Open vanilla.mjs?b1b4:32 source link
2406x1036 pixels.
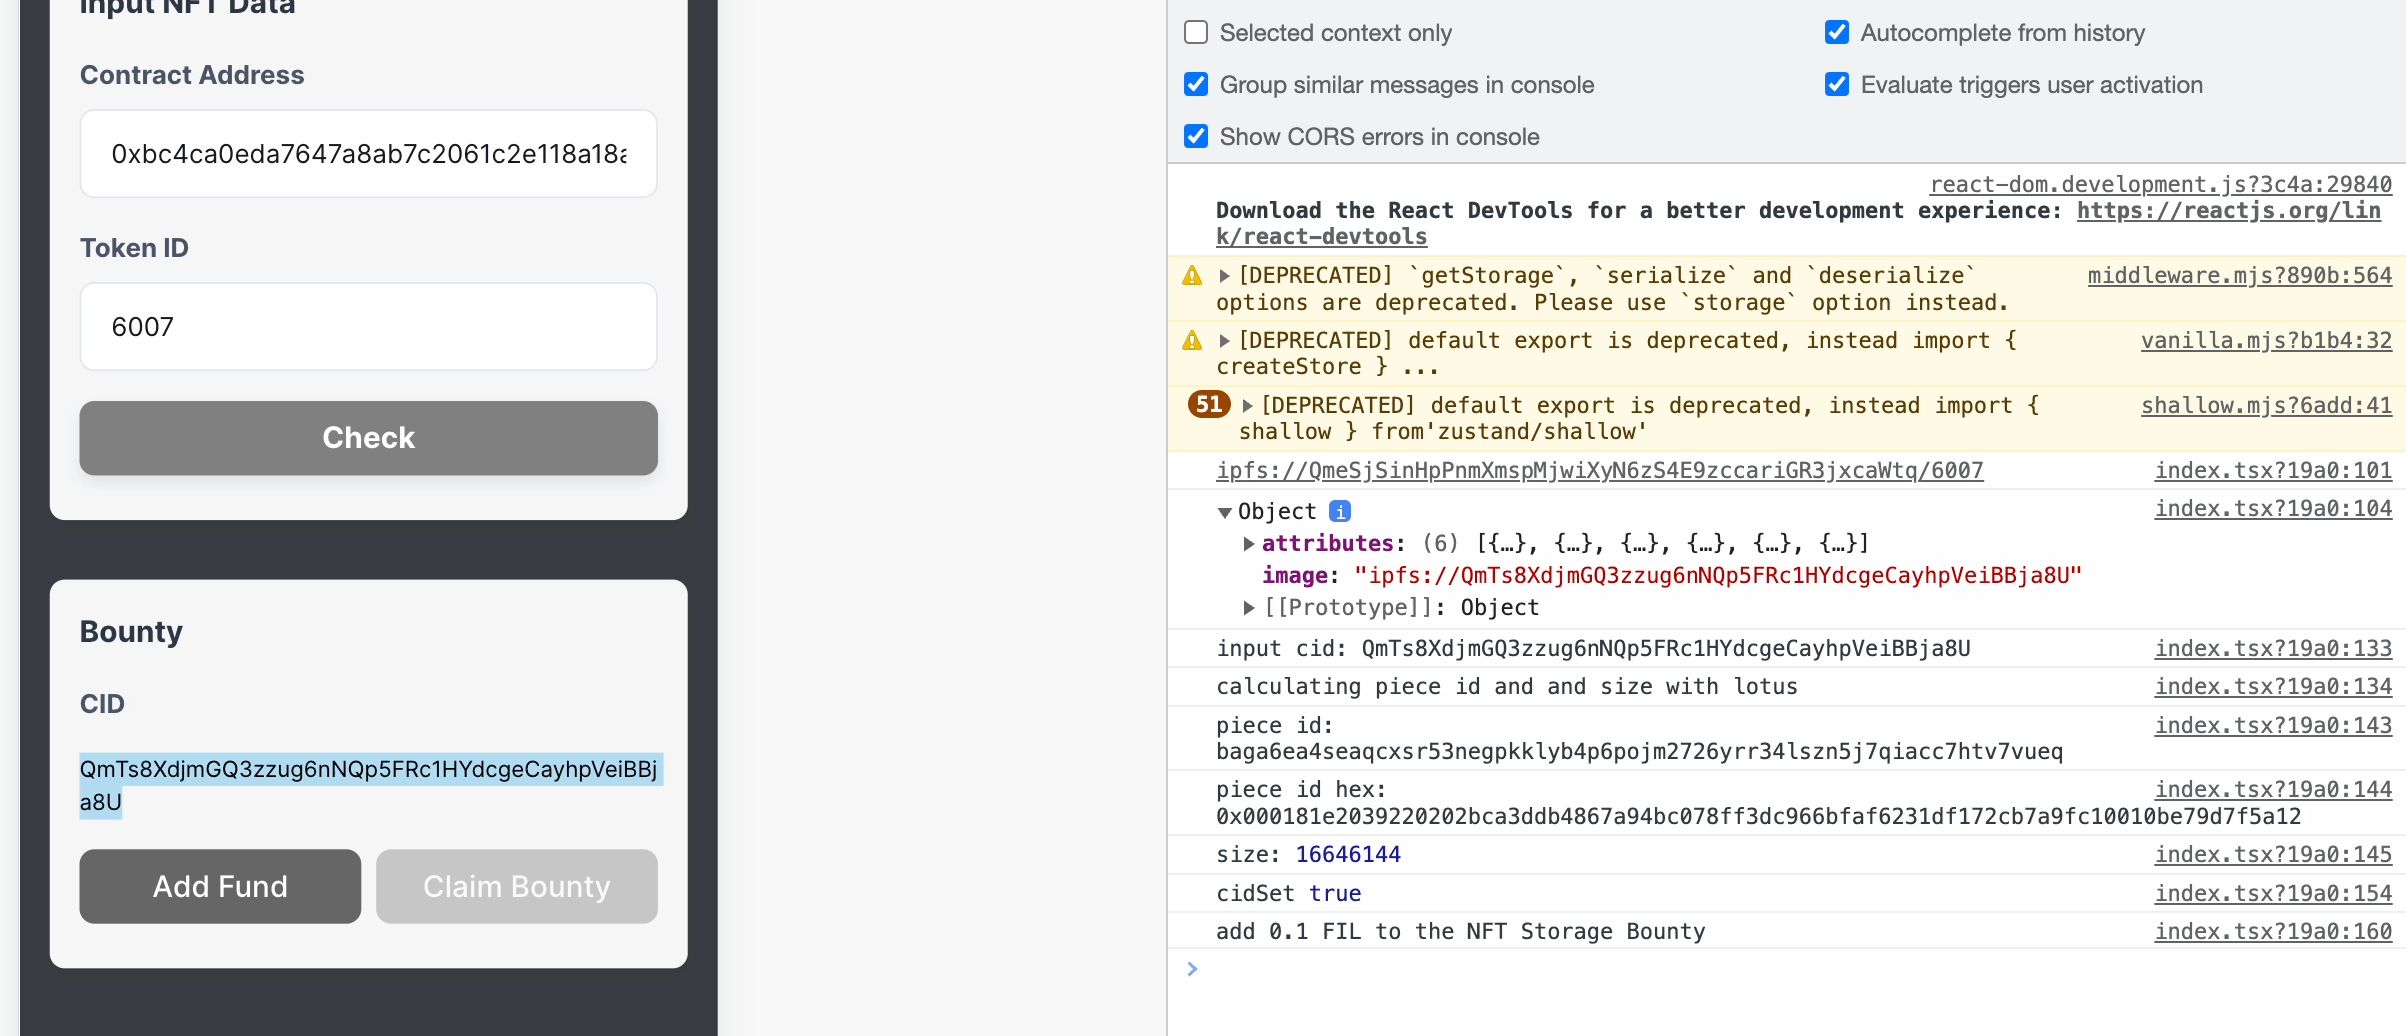coord(2266,340)
